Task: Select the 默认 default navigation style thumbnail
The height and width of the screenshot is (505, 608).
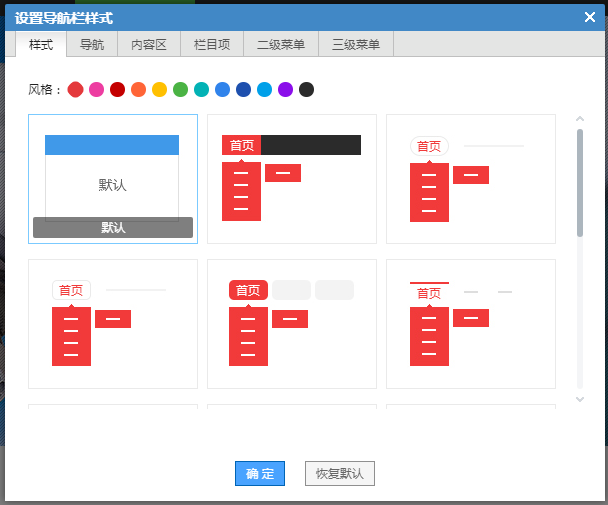Action: (113, 179)
